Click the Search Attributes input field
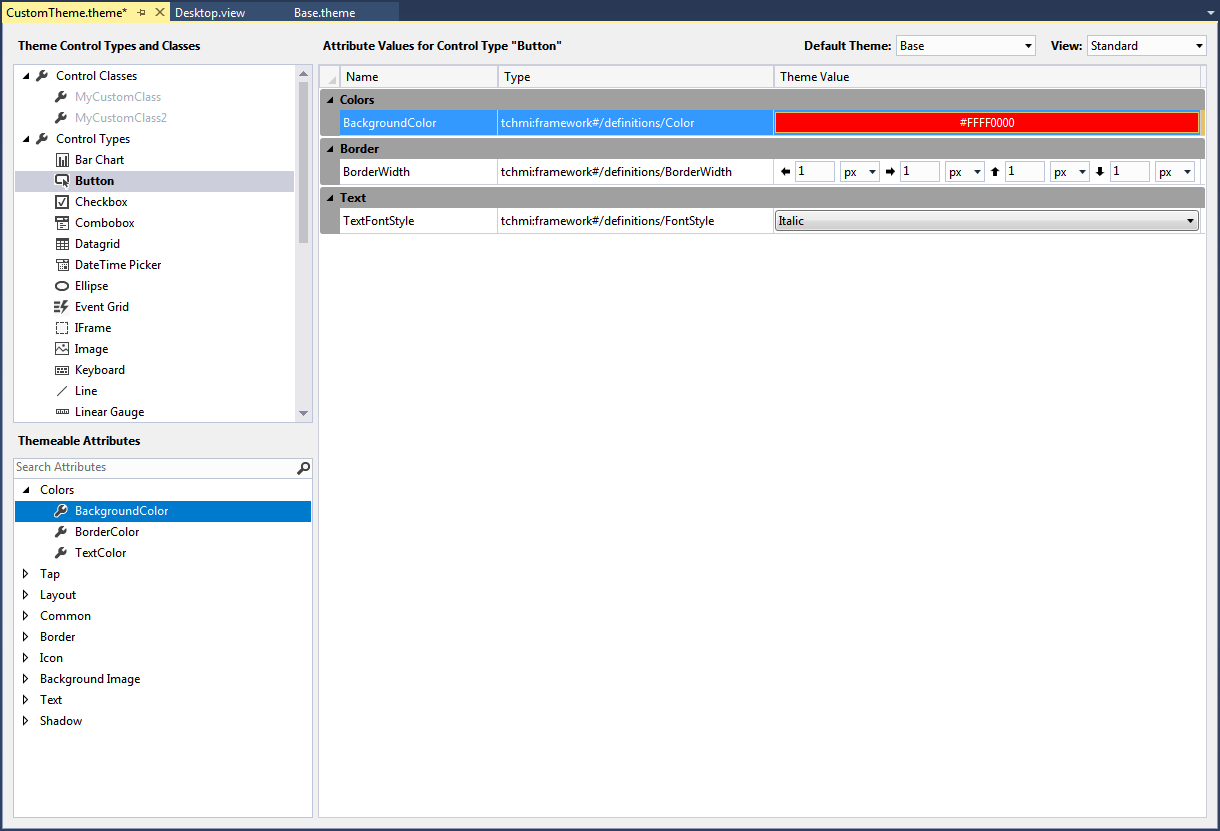The height and width of the screenshot is (831, 1220). coord(155,467)
